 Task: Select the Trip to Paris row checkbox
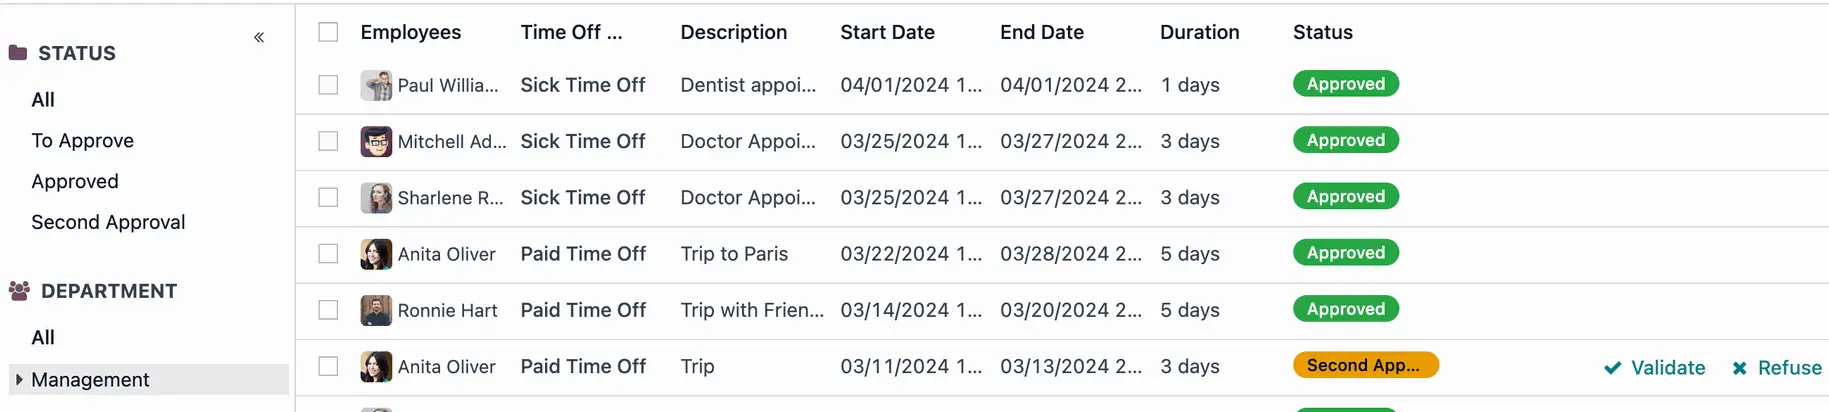pos(328,254)
